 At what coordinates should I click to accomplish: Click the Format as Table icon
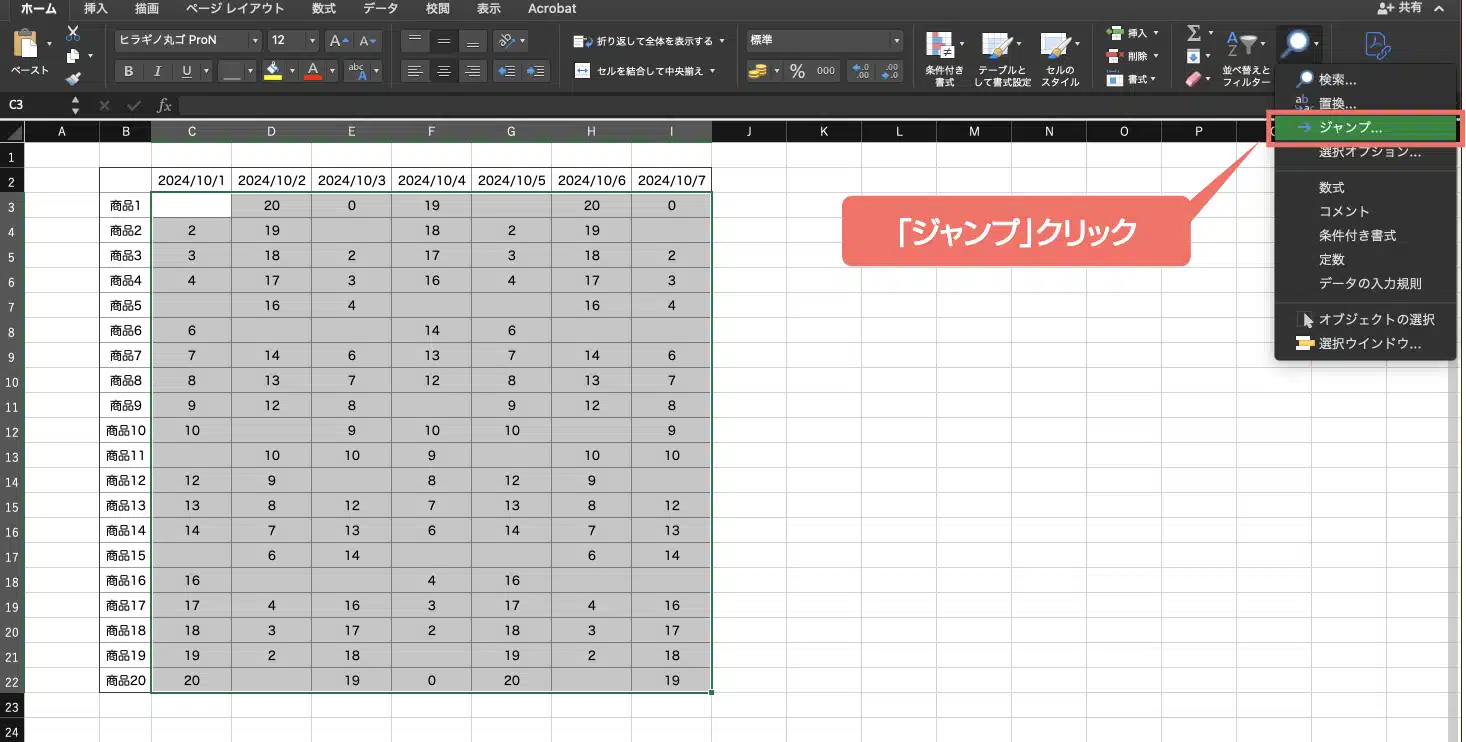coord(996,46)
